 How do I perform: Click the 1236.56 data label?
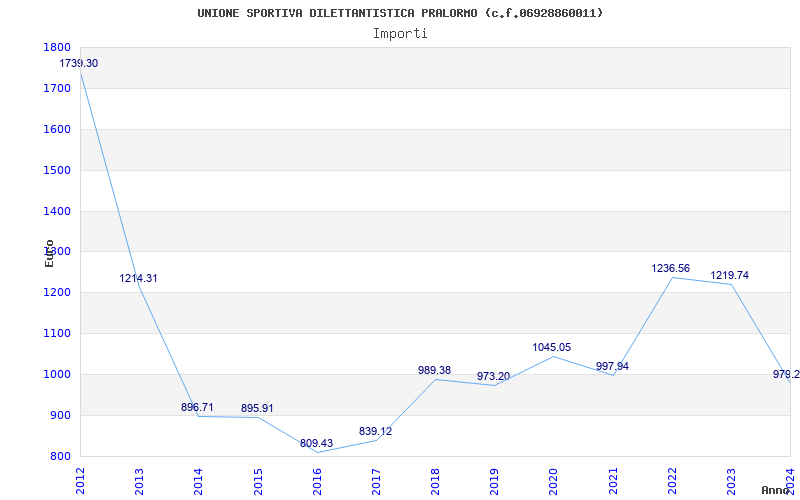click(x=670, y=268)
